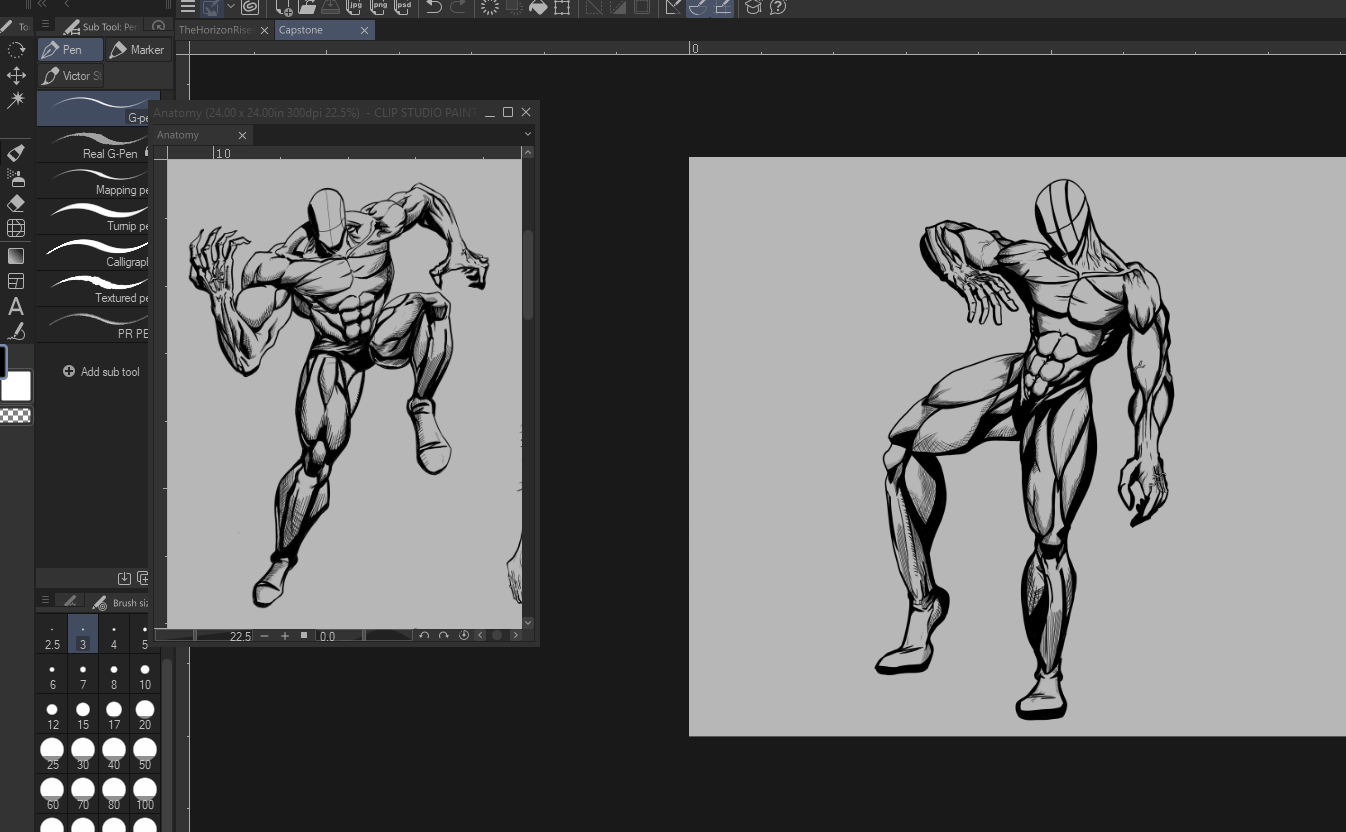Rotate Anatomy canvas left

[424, 636]
